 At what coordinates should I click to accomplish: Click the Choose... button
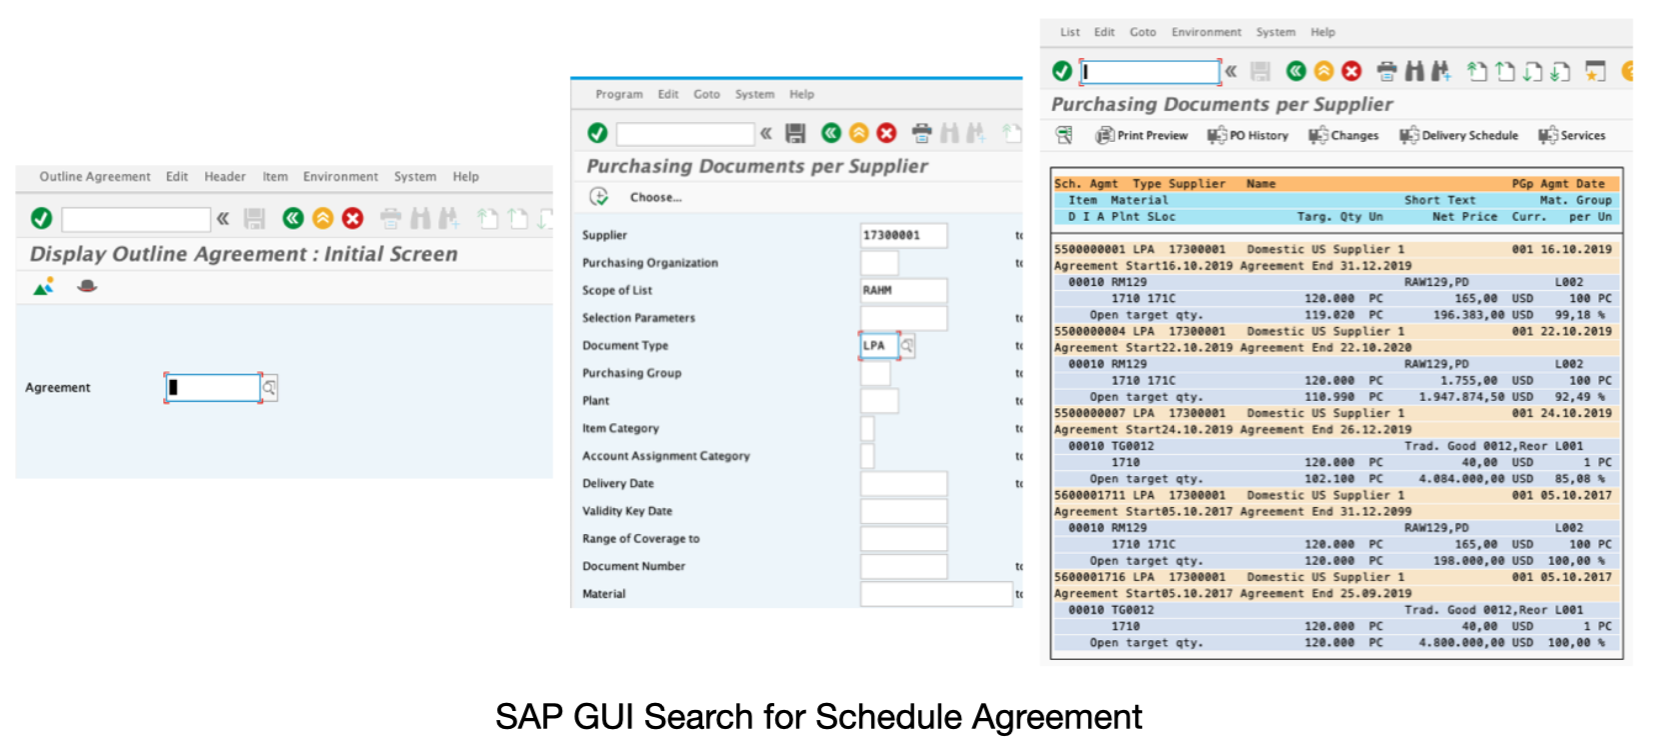coord(656,197)
